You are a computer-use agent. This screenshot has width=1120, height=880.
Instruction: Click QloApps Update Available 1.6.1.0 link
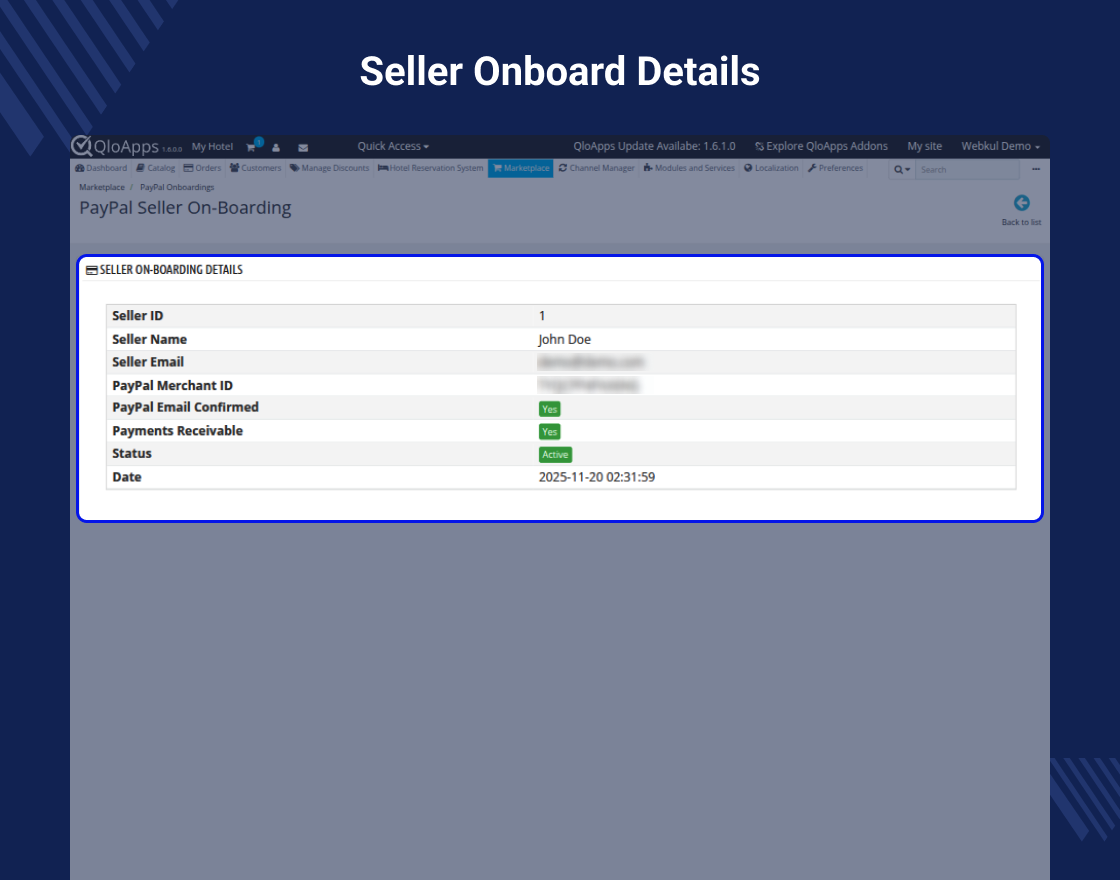coord(654,146)
